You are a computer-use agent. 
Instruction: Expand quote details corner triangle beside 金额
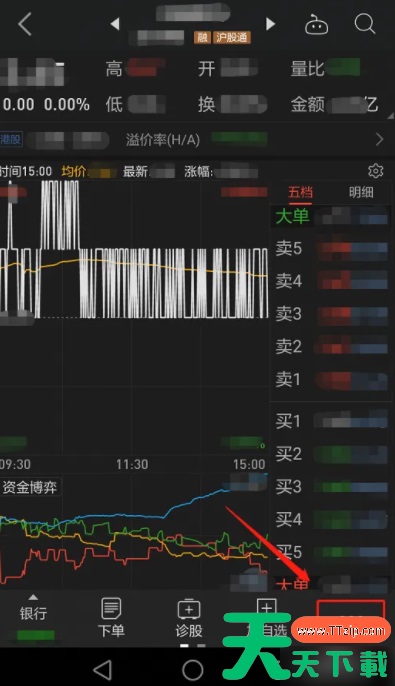390,116
